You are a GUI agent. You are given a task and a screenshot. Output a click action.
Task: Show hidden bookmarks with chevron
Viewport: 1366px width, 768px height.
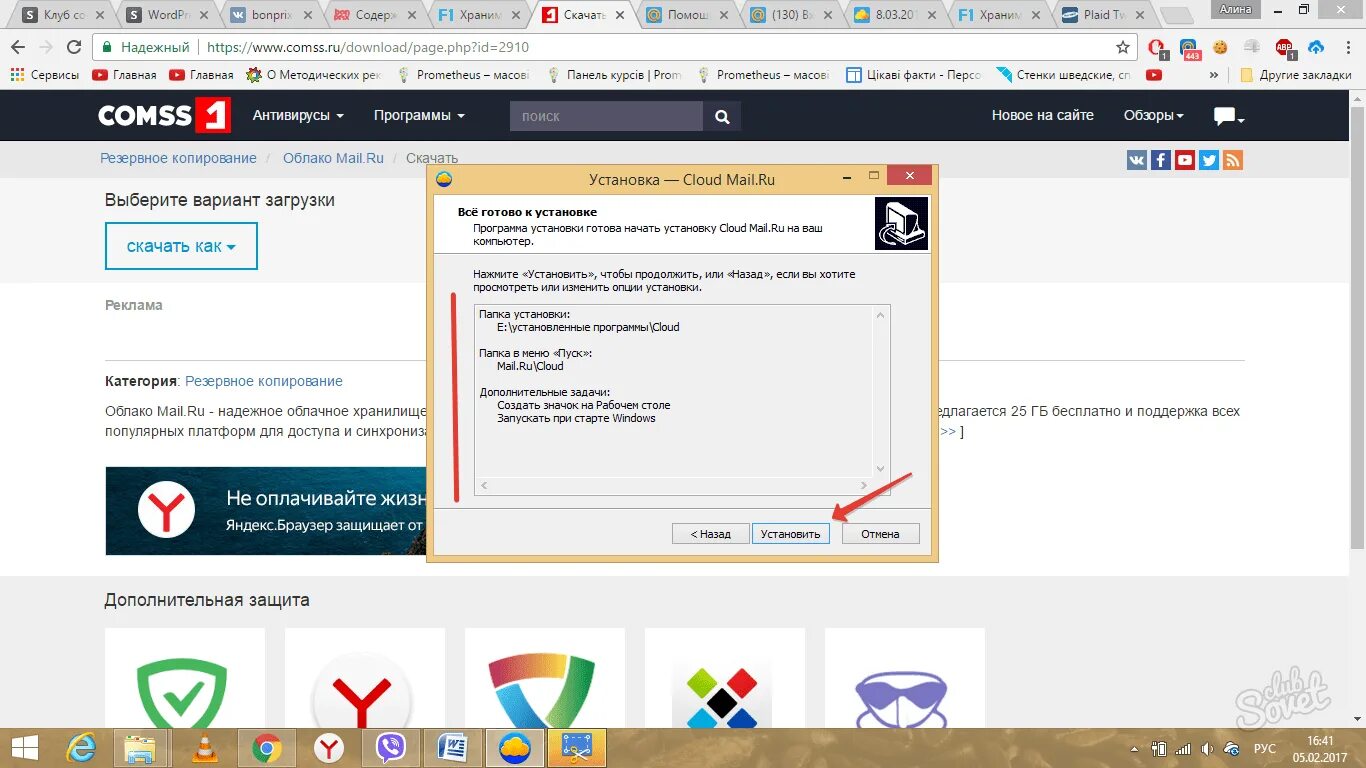tap(1214, 75)
